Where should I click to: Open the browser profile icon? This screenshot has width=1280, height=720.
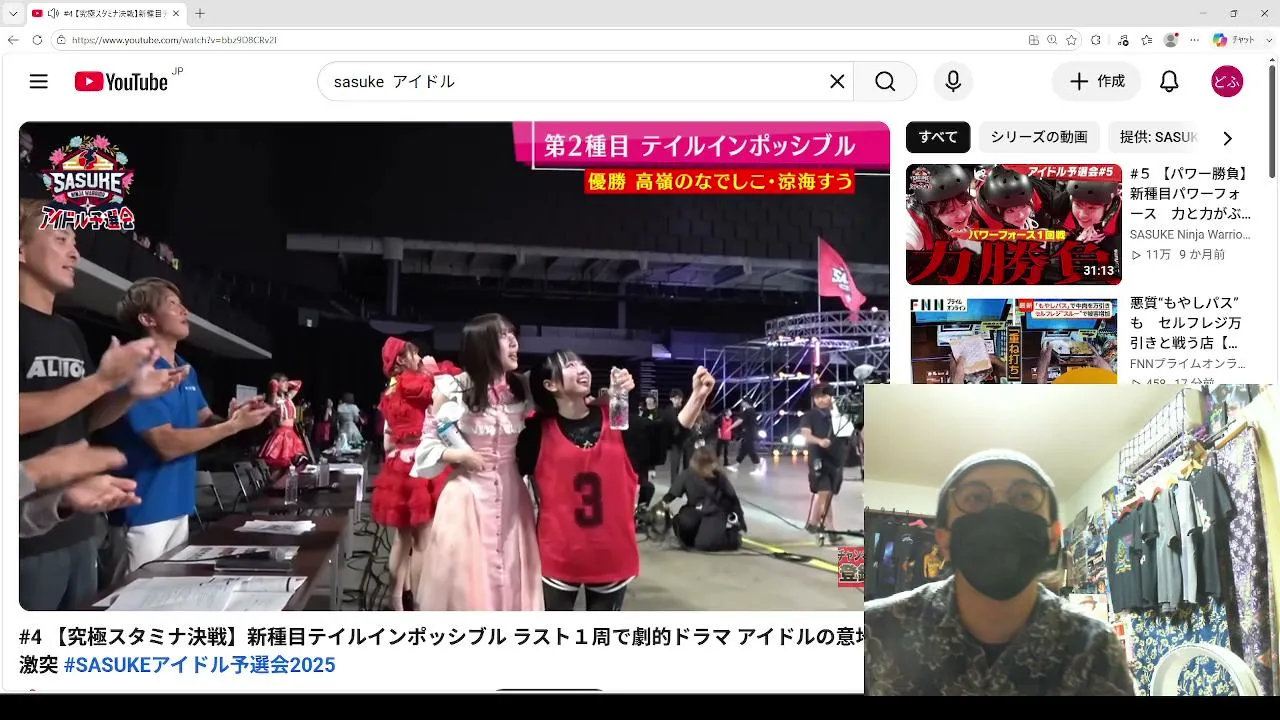pos(1171,40)
